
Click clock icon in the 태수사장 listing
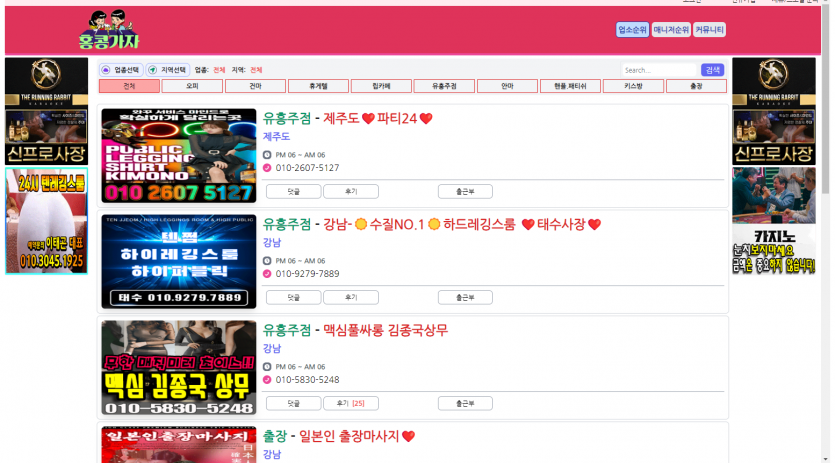pyautogui.click(x=267, y=261)
